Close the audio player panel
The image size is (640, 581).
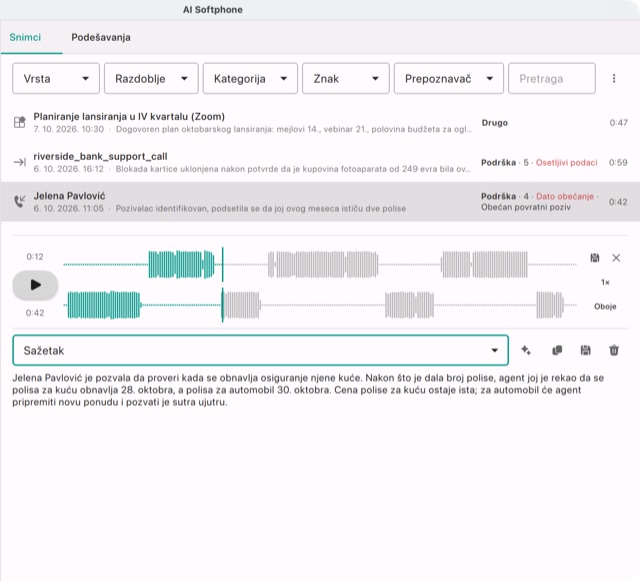(616, 258)
